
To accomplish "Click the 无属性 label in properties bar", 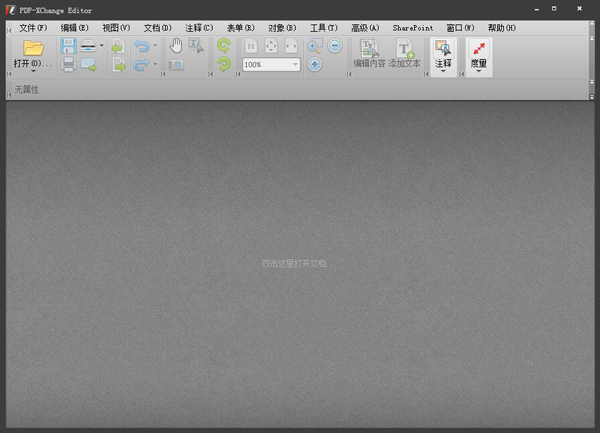I will point(27,90).
